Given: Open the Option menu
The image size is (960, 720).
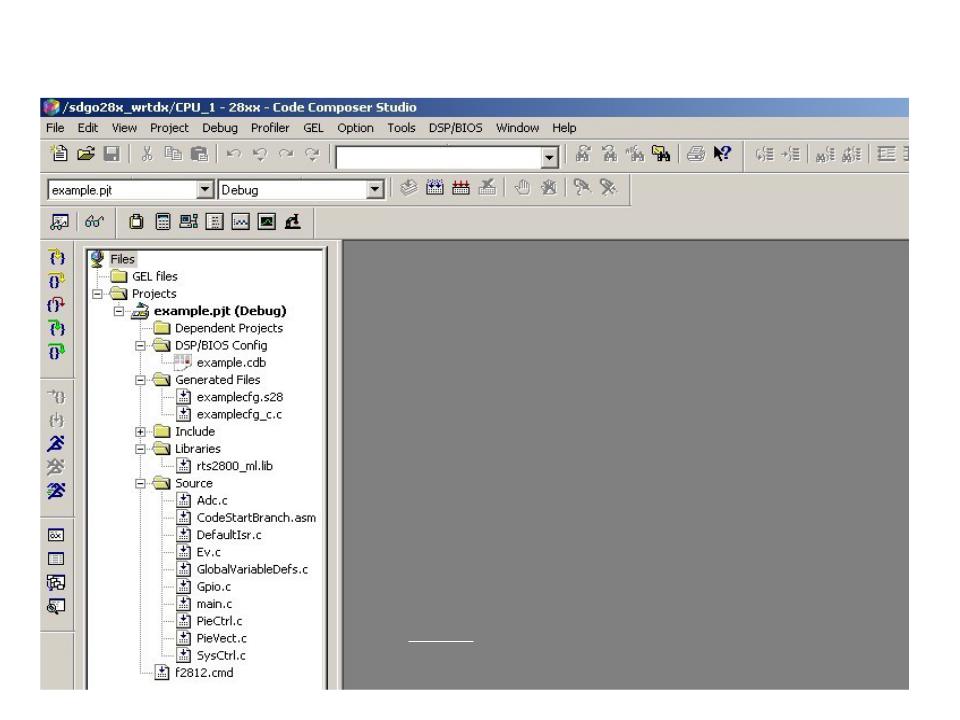Looking at the screenshot, I should 355,128.
